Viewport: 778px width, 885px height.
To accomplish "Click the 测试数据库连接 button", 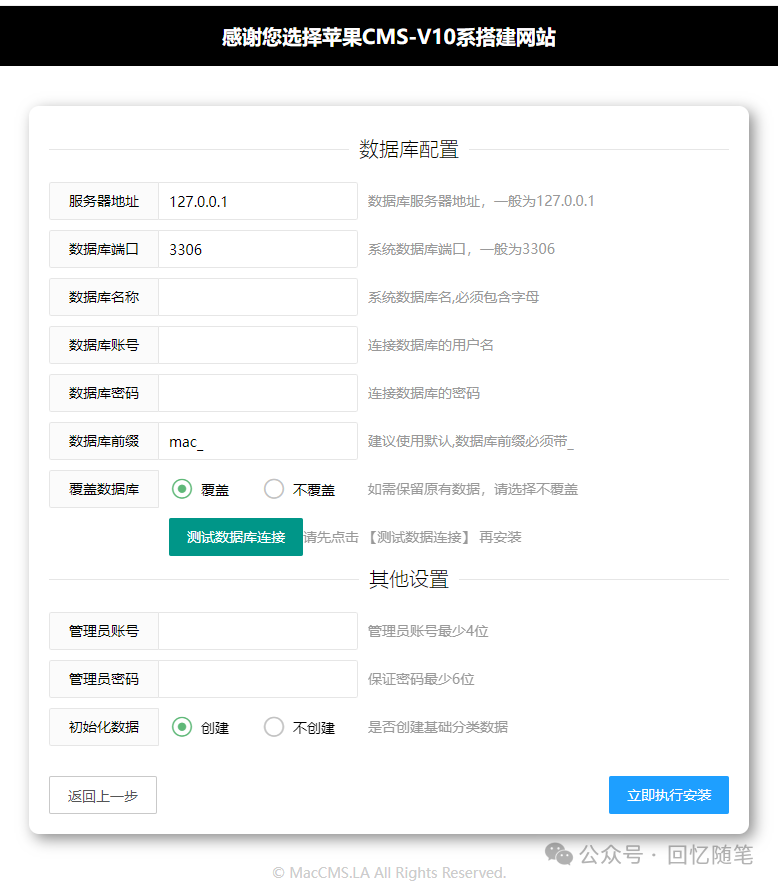I will pos(236,537).
